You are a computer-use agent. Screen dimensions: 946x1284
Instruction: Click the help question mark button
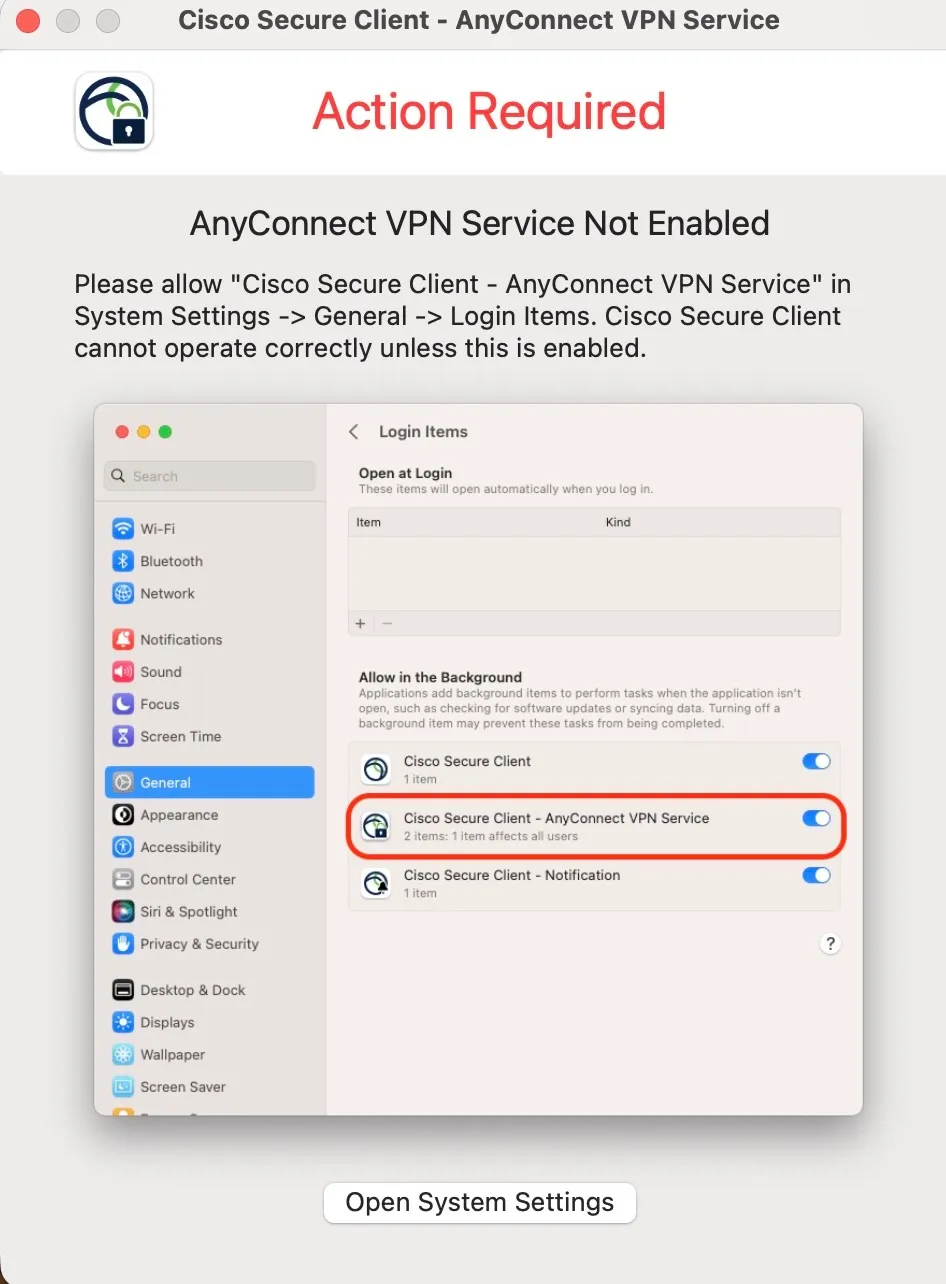coord(829,943)
